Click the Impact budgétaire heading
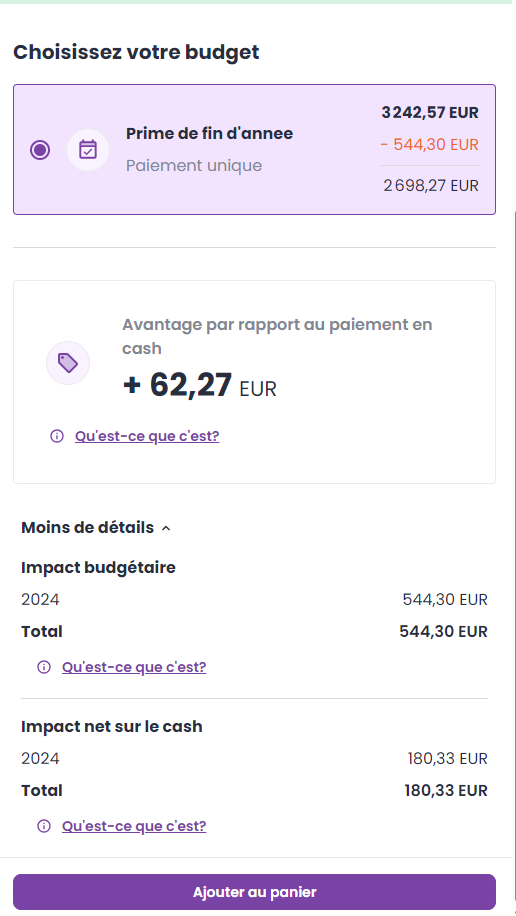516x916 pixels. (x=98, y=567)
